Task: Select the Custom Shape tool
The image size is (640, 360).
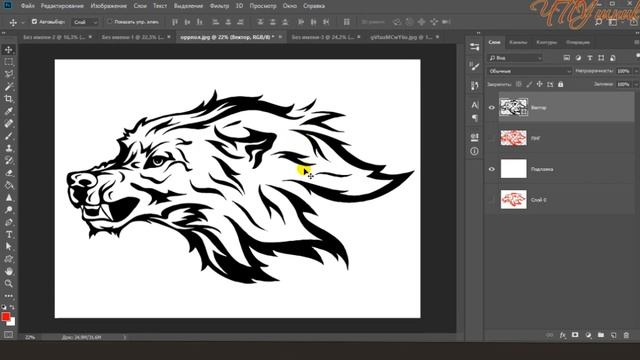Action: coord(9,259)
